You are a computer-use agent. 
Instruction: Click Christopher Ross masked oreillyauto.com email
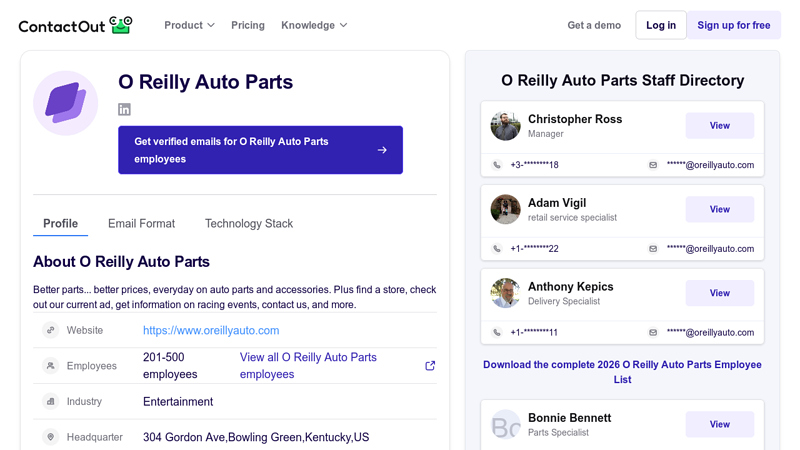(x=710, y=165)
